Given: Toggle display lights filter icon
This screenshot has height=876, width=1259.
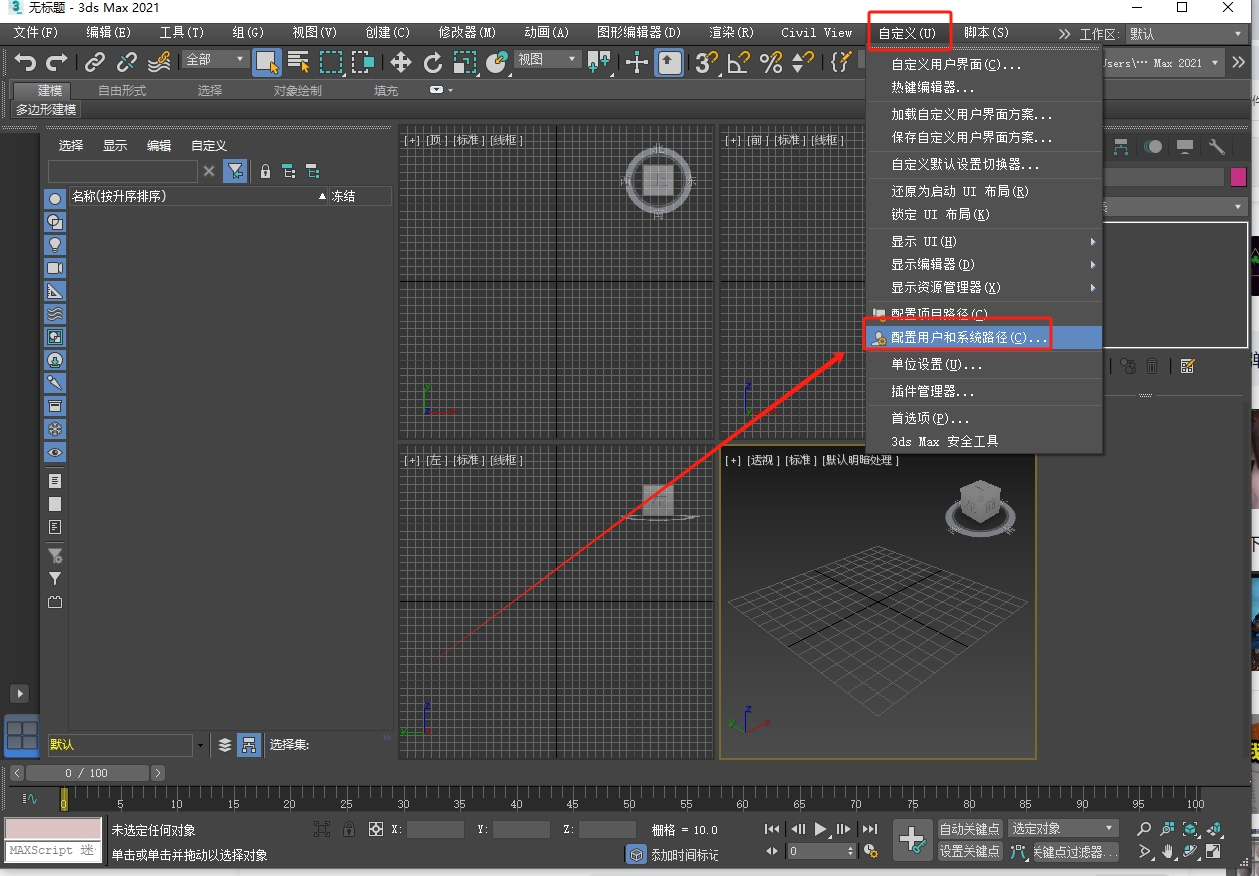Looking at the screenshot, I should tap(55, 244).
